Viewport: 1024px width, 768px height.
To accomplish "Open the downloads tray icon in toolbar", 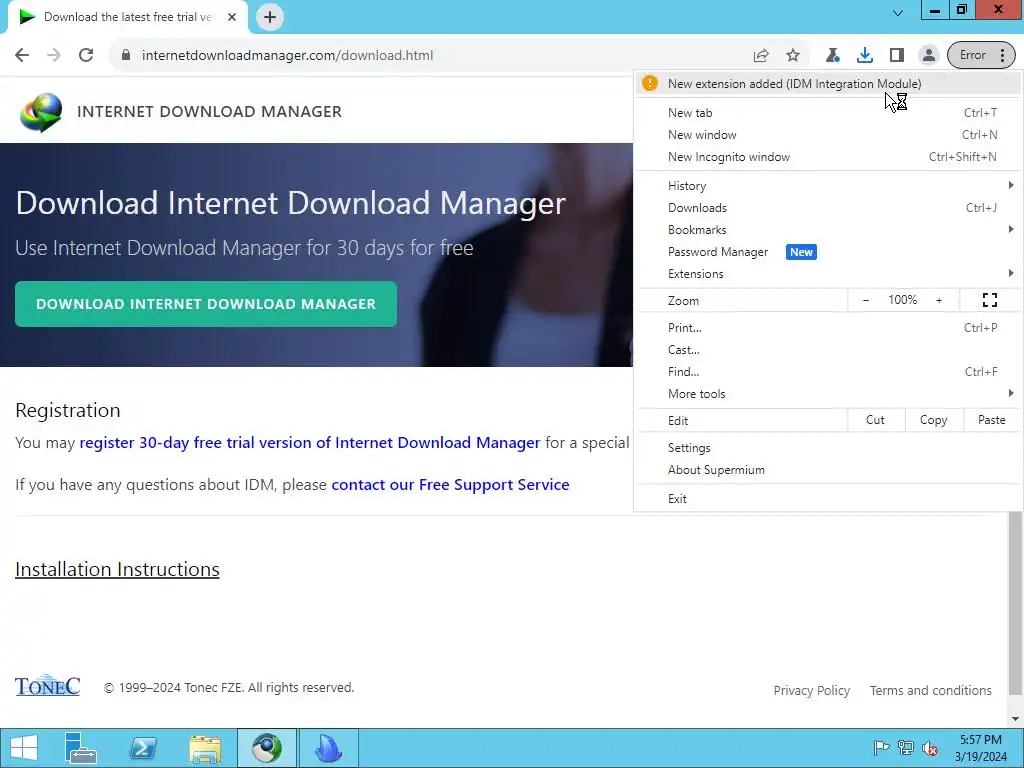I will click(865, 56).
